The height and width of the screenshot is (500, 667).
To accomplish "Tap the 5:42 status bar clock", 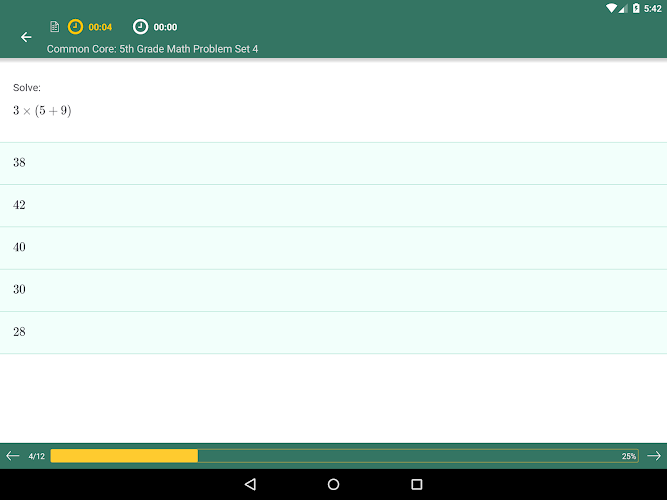I will pyautogui.click(x=653, y=9).
